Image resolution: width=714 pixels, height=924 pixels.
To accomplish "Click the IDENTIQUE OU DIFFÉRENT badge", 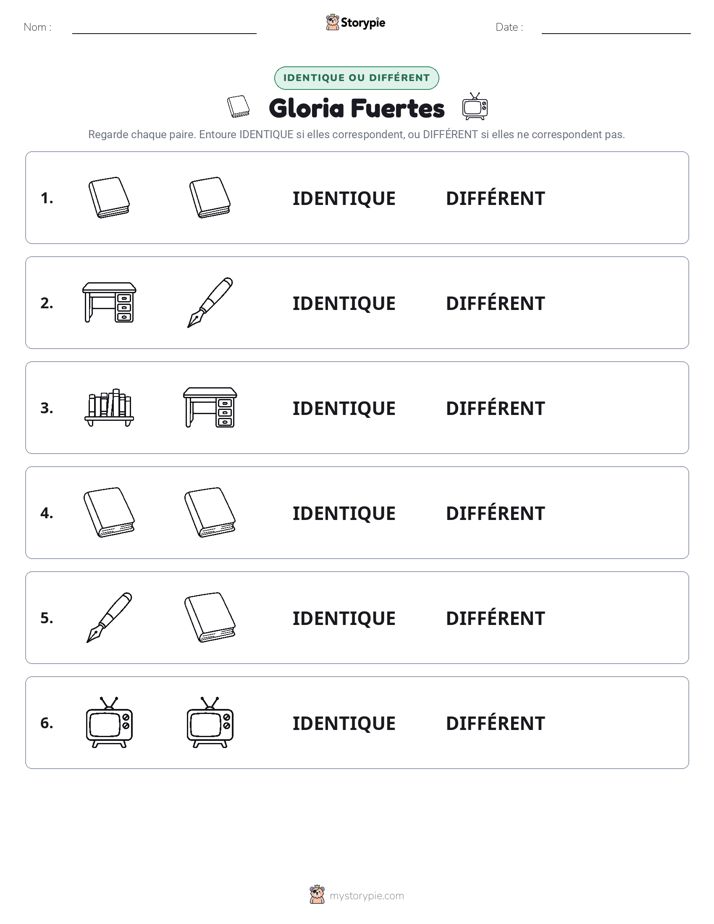I will point(356,78).
